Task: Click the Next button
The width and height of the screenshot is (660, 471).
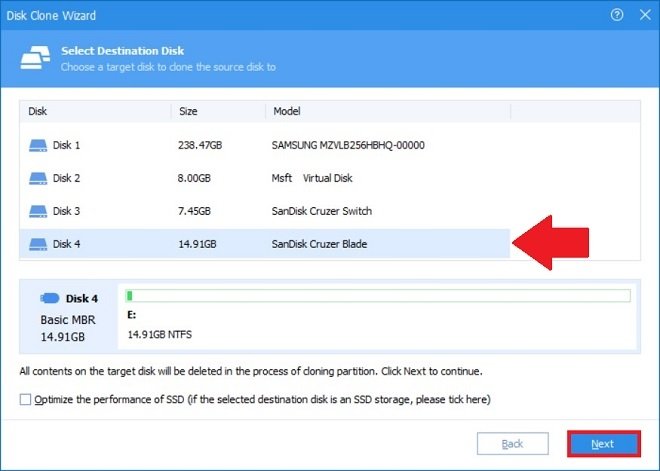Action: point(604,444)
